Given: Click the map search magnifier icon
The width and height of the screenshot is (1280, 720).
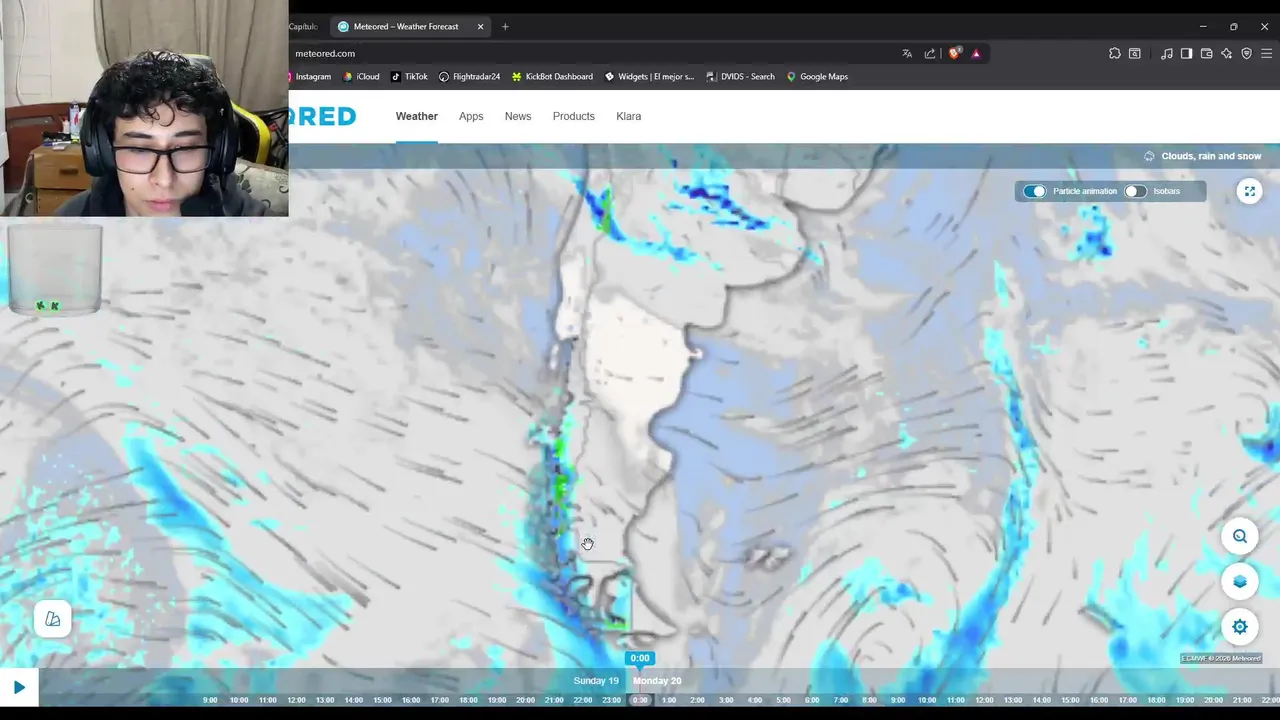Looking at the screenshot, I should point(1240,536).
